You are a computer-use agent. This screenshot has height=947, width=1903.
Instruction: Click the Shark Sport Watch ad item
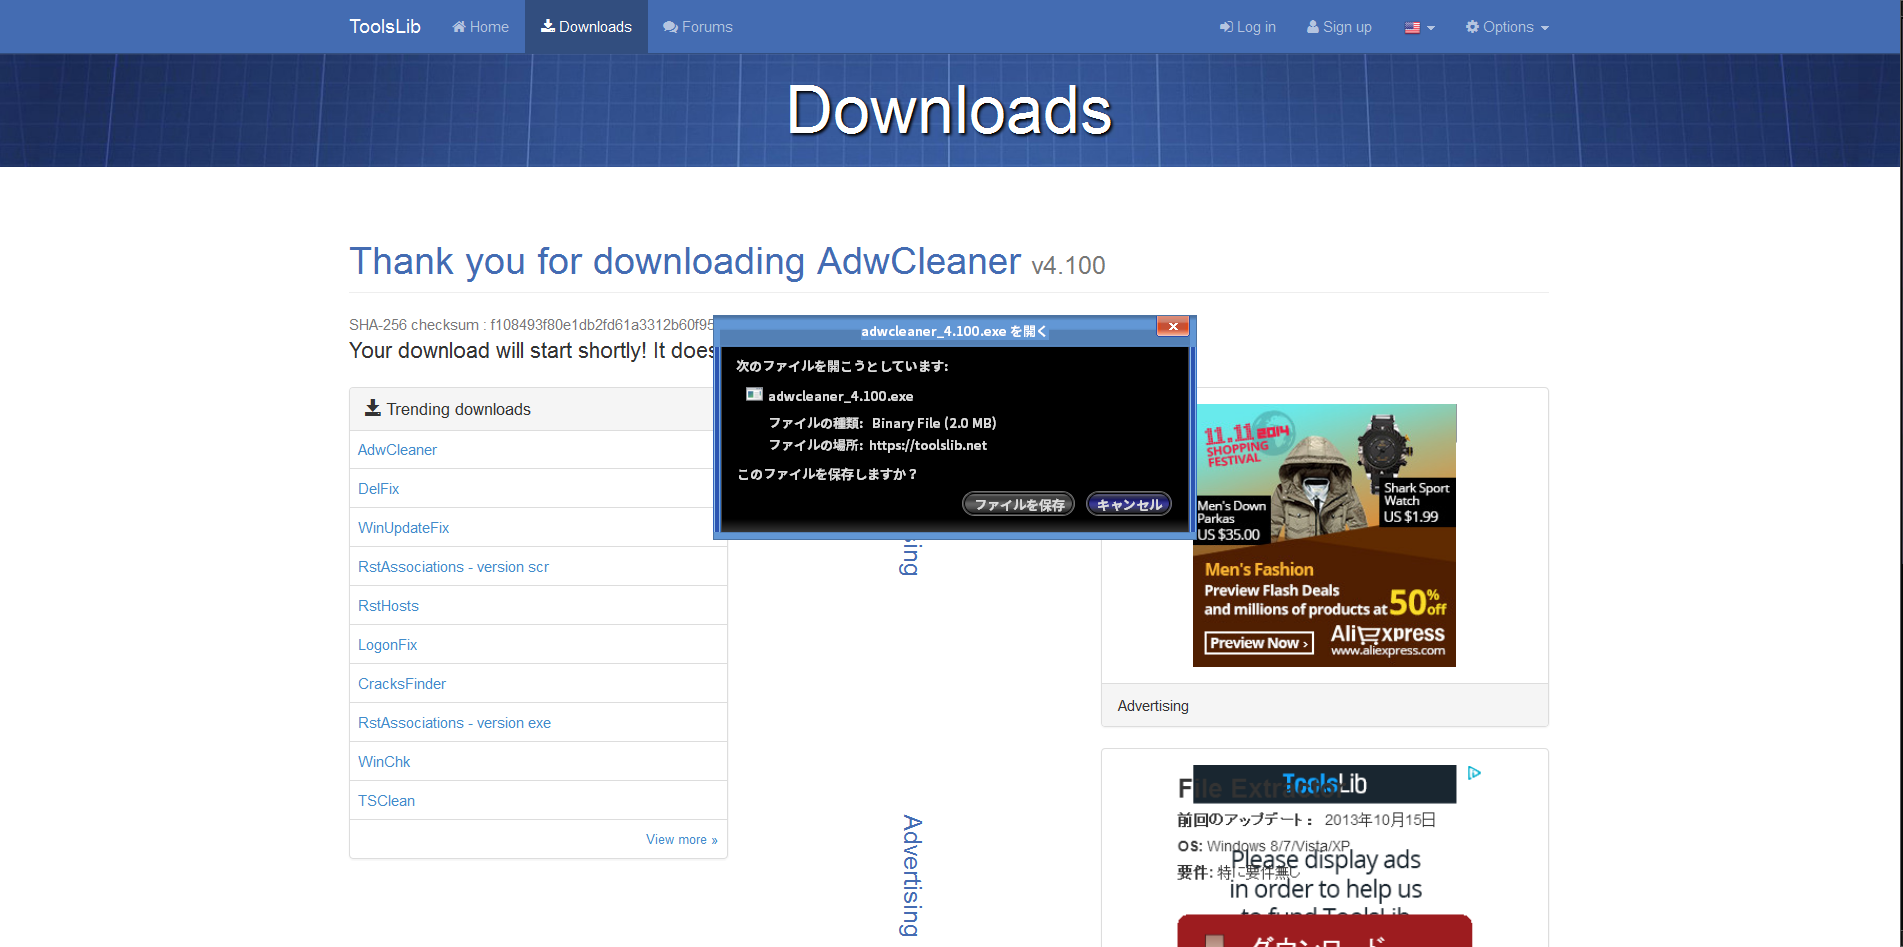(x=1415, y=502)
